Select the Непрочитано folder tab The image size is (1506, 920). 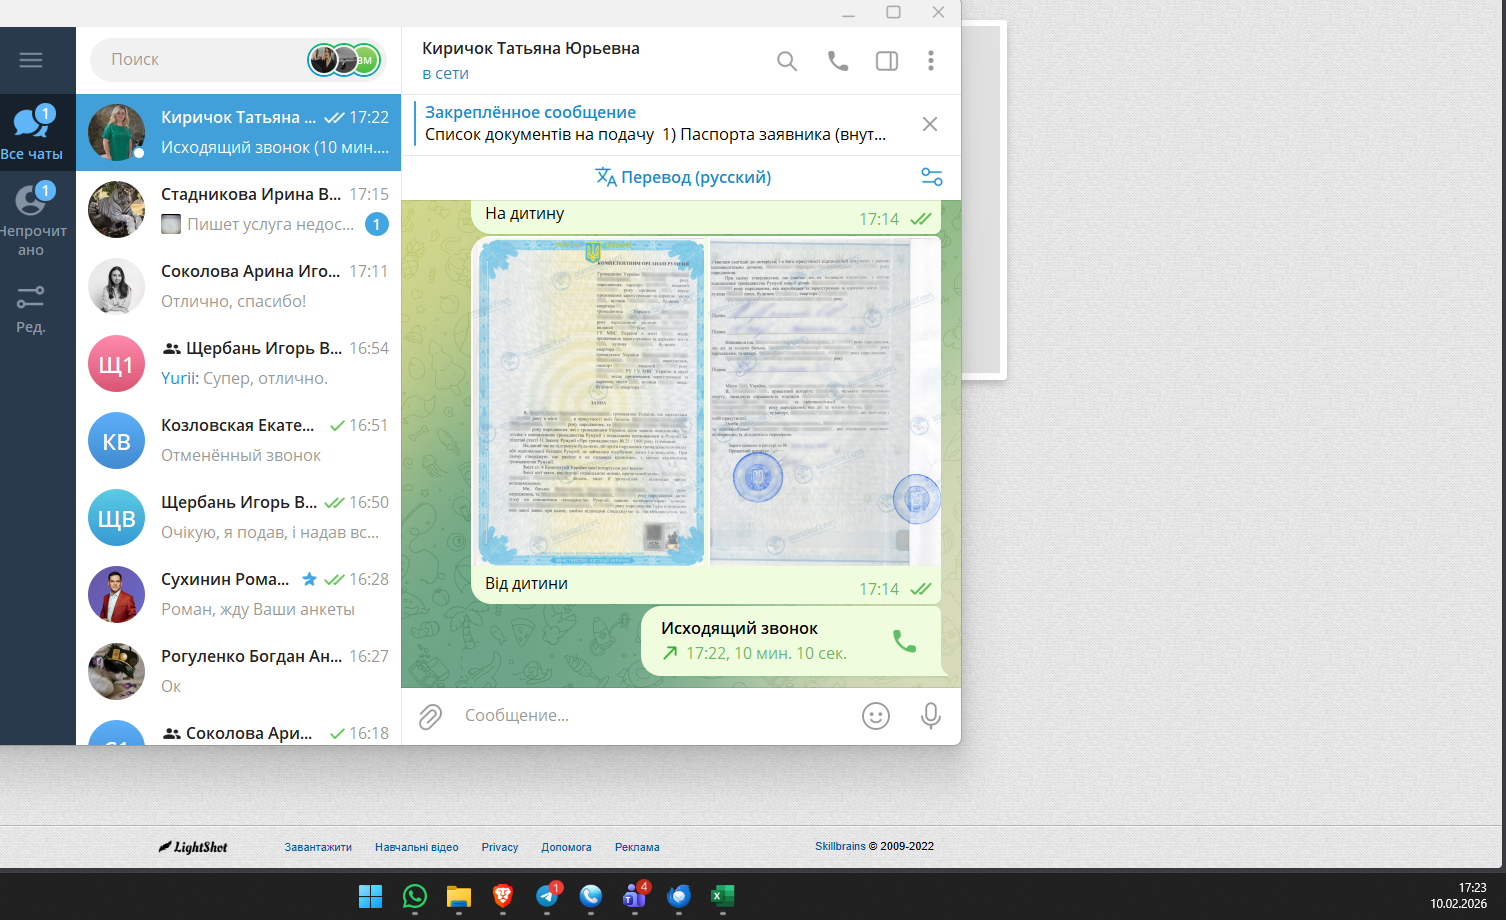33,220
